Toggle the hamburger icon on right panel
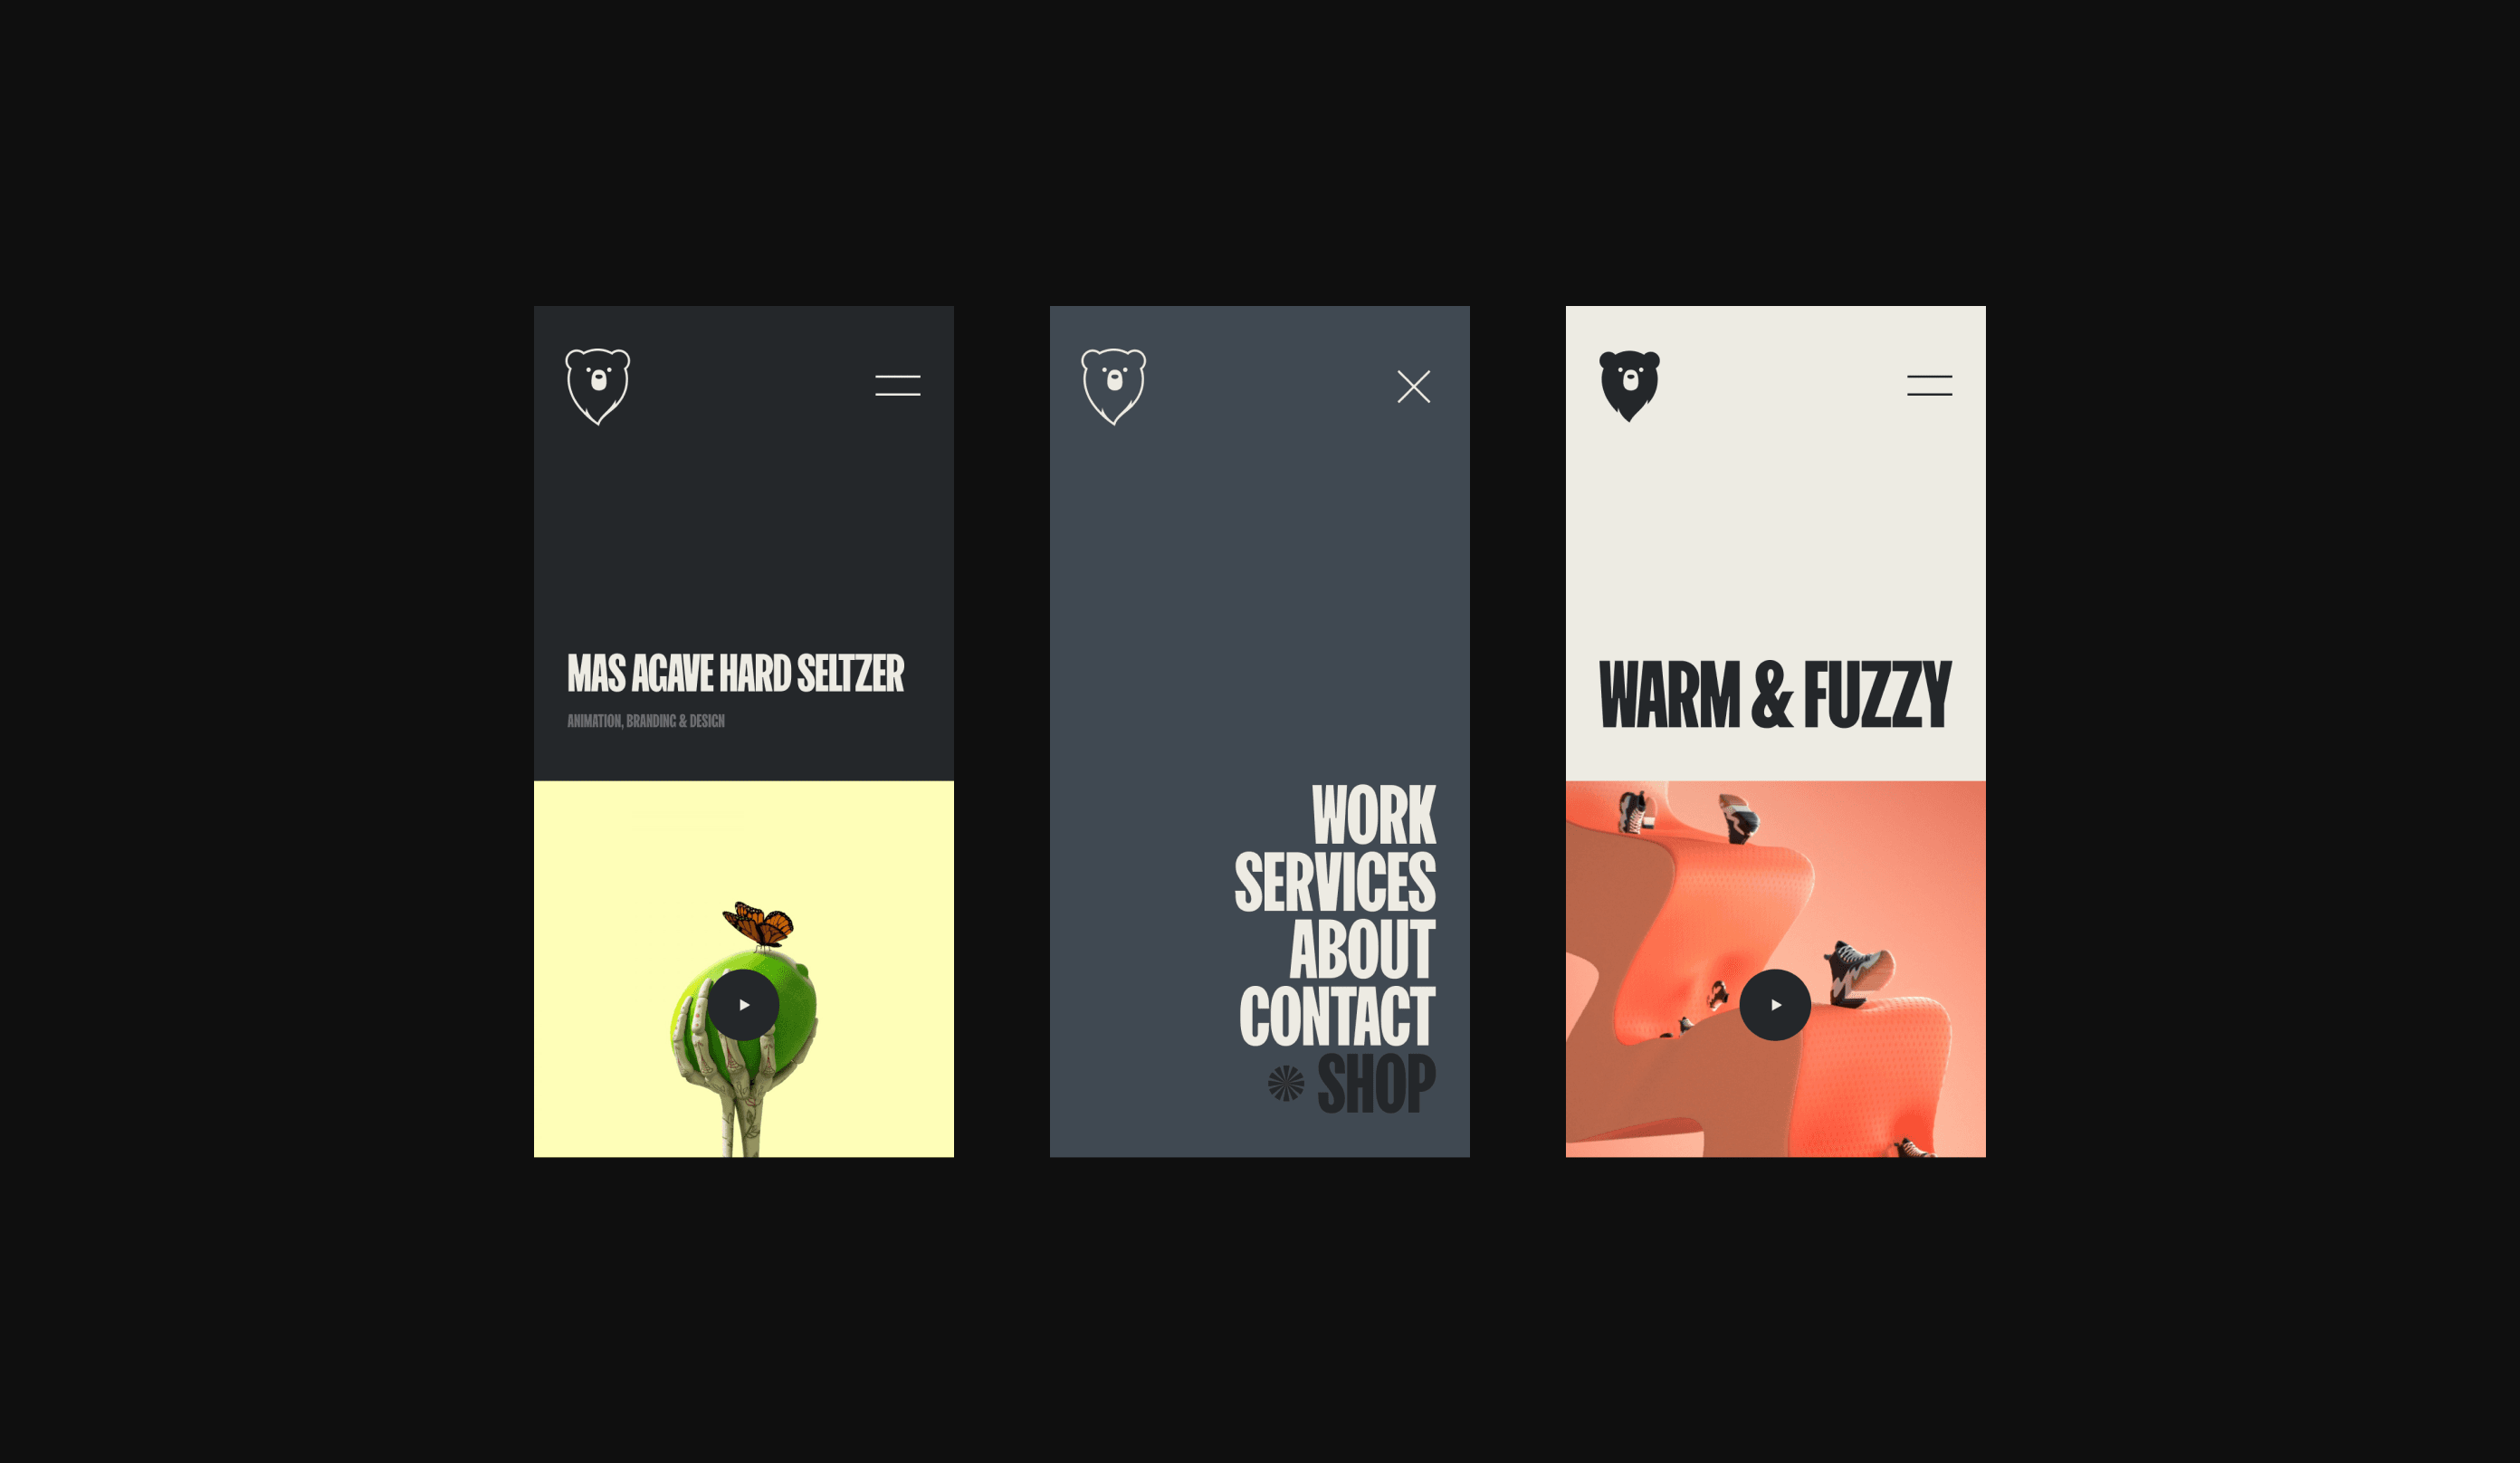 click(1930, 385)
